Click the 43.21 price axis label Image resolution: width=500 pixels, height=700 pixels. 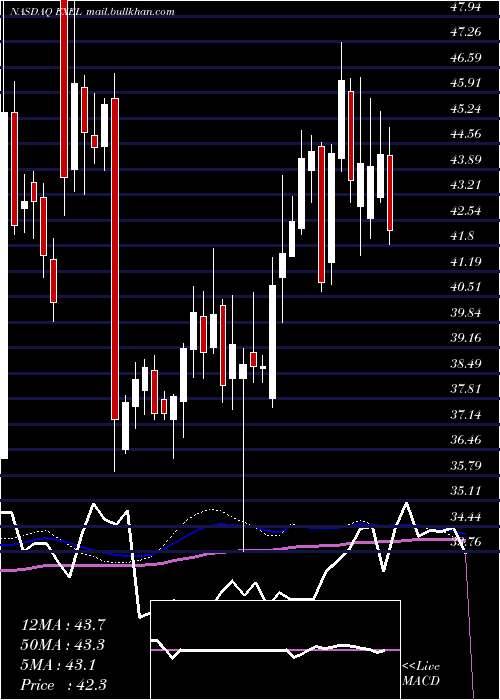point(466,185)
